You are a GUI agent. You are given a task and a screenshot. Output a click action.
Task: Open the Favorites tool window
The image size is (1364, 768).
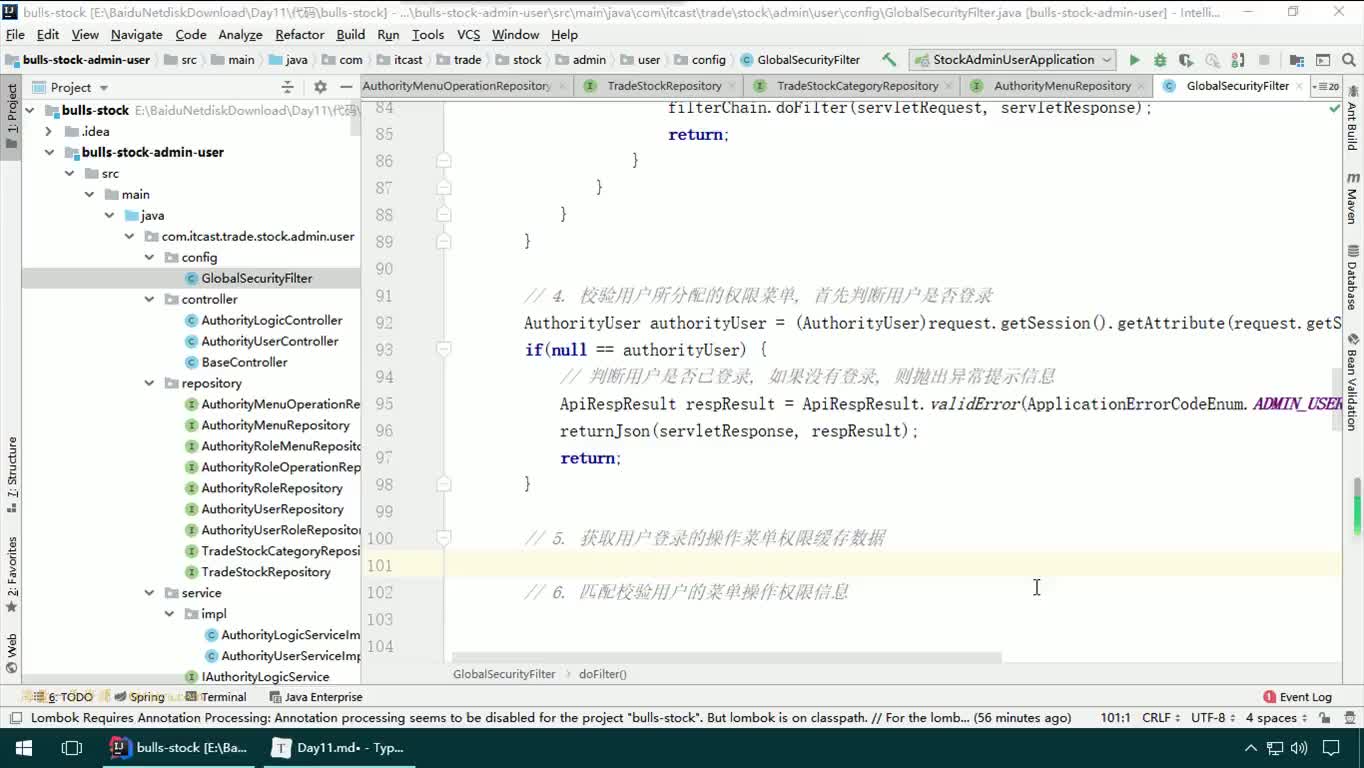(12, 574)
